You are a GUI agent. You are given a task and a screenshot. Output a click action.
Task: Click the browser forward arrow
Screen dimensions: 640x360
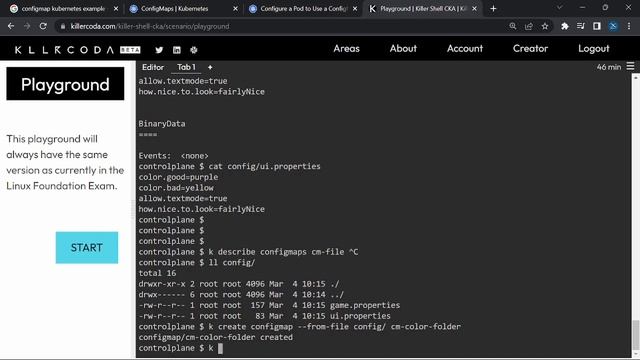27,26
